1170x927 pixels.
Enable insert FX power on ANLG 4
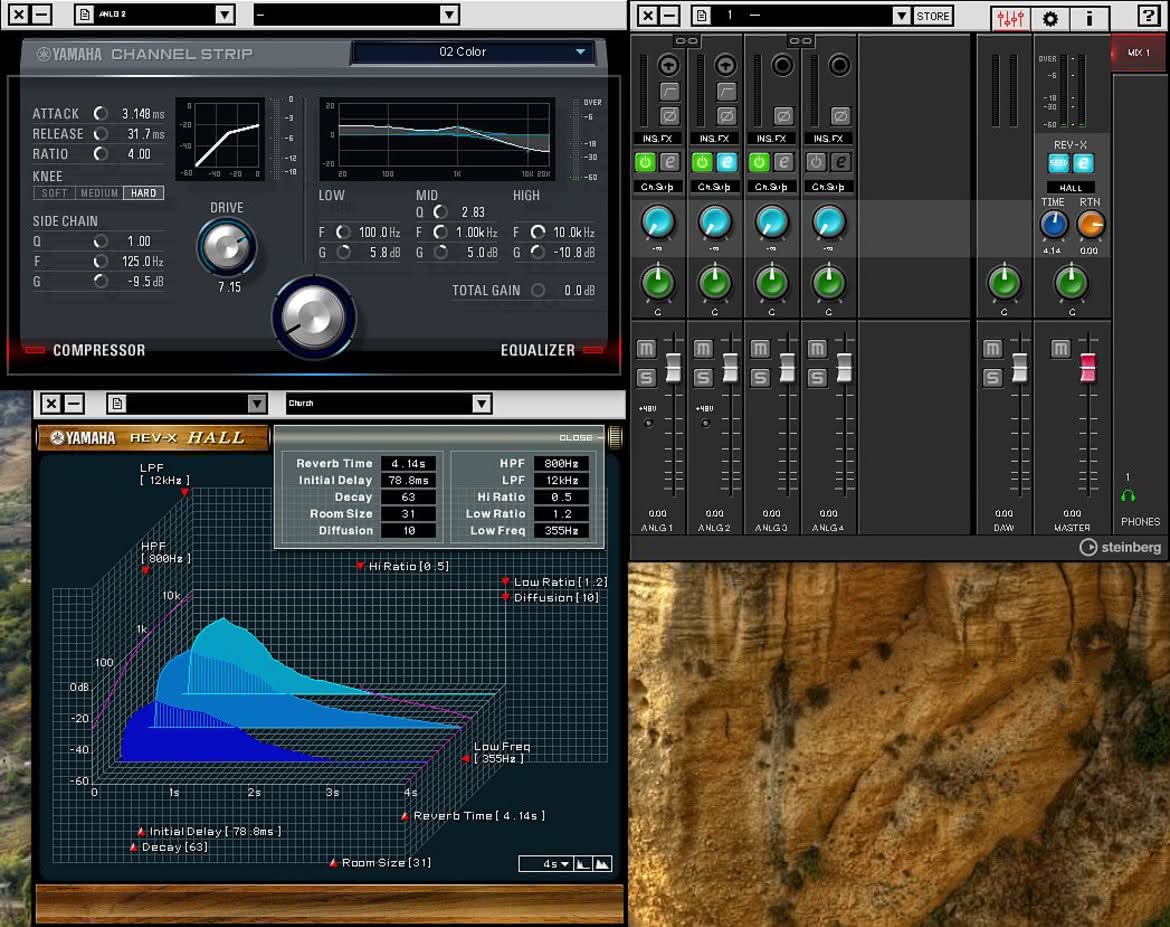click(816, 162)
